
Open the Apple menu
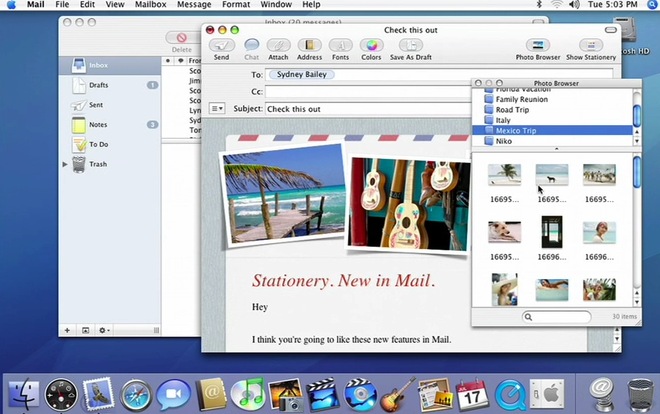(x=11, y=5)
